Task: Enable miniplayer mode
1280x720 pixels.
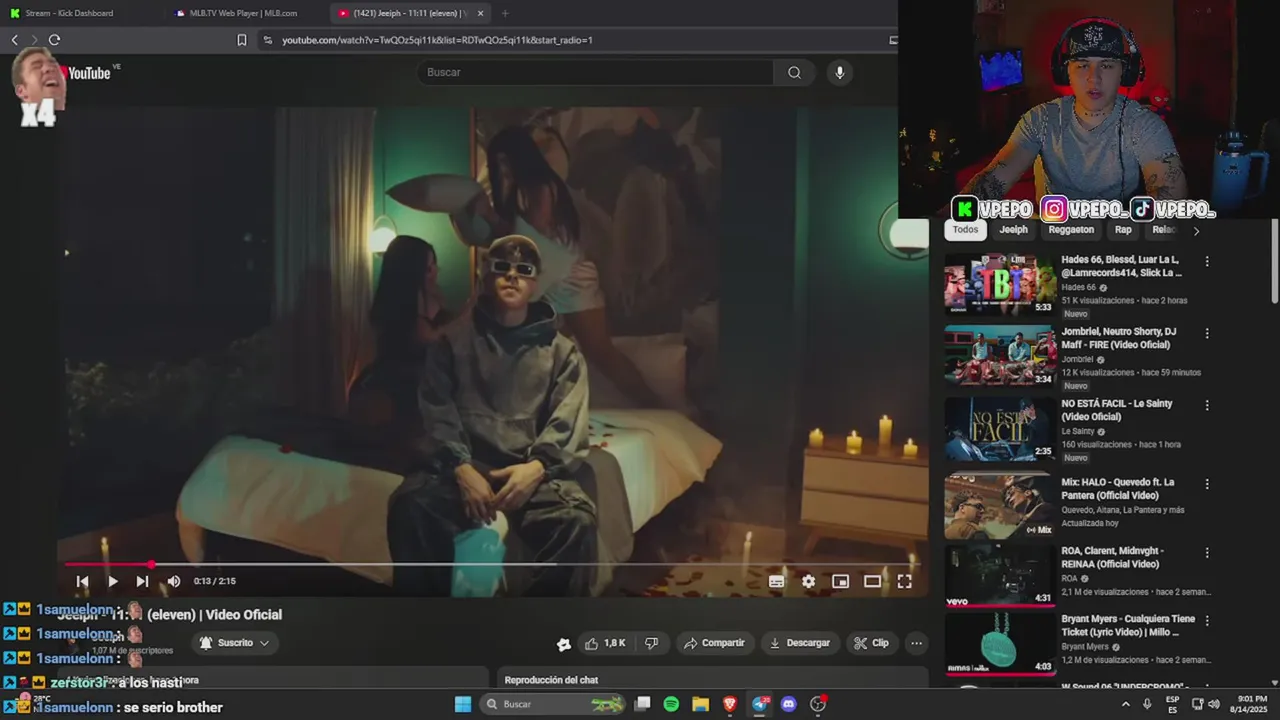Action: (840, 581)
